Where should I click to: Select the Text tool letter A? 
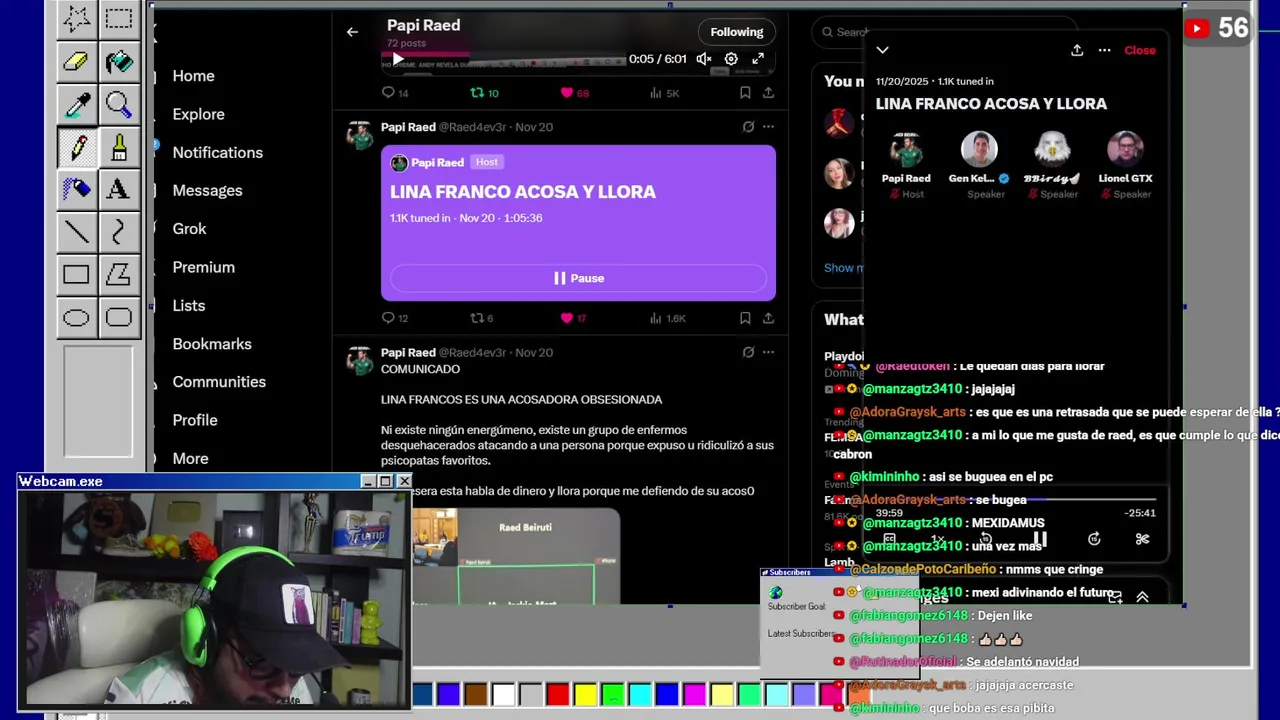[119, 189]
